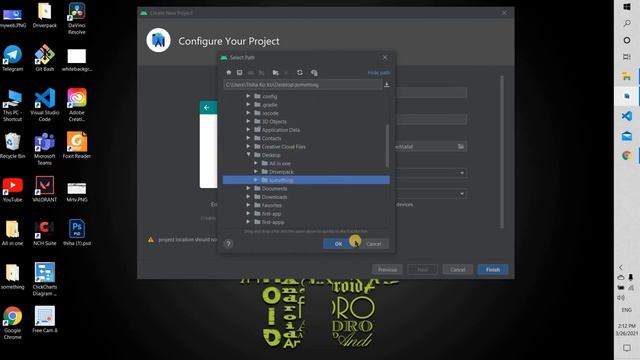Select the VALORANT desktop shortcut

[44, 189]
